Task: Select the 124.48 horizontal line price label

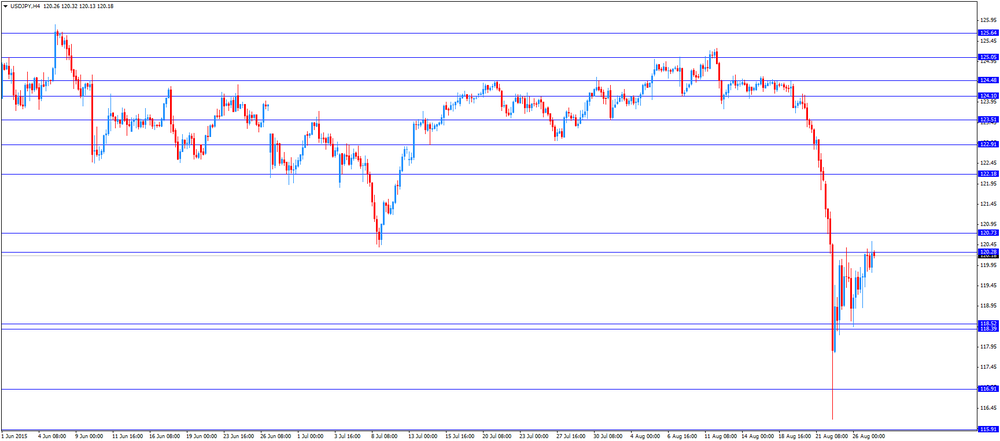Action: click(989, 80)
